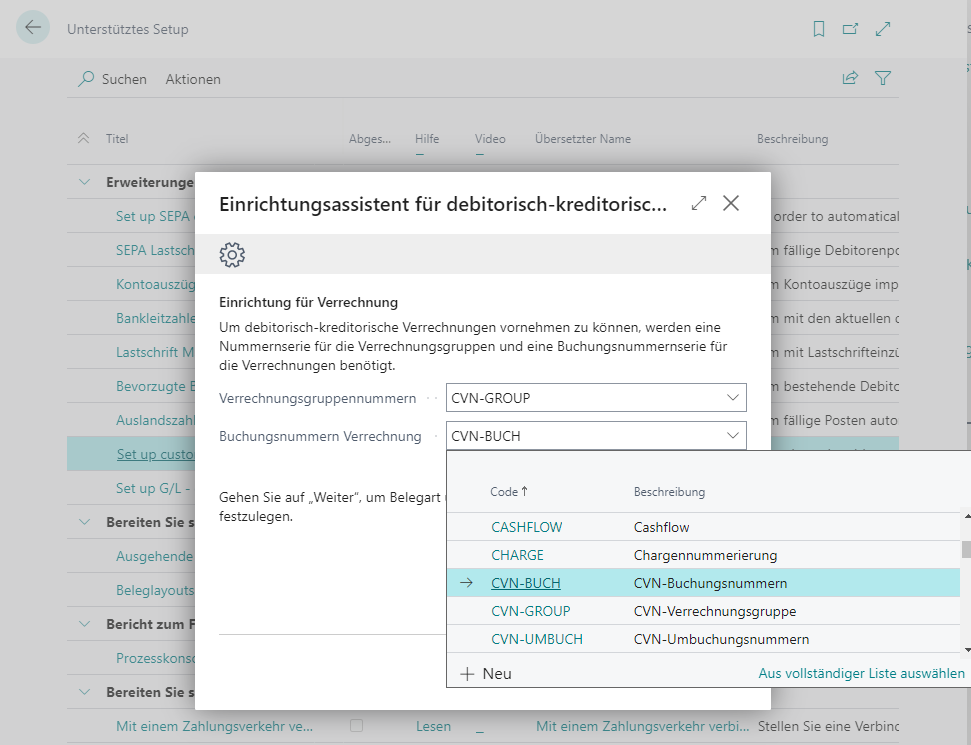The width and height of the screenshot is (971, 745).
Task: Open the Verrechnungsgruppennummern dropdown arrow
Action: point(733,398)
